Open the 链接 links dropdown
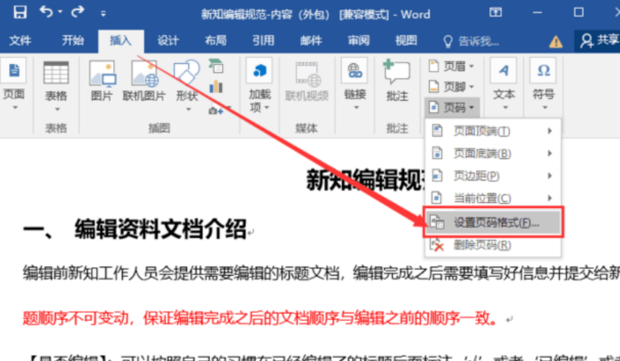Viewport: 620px width, 361px height. 355,84
